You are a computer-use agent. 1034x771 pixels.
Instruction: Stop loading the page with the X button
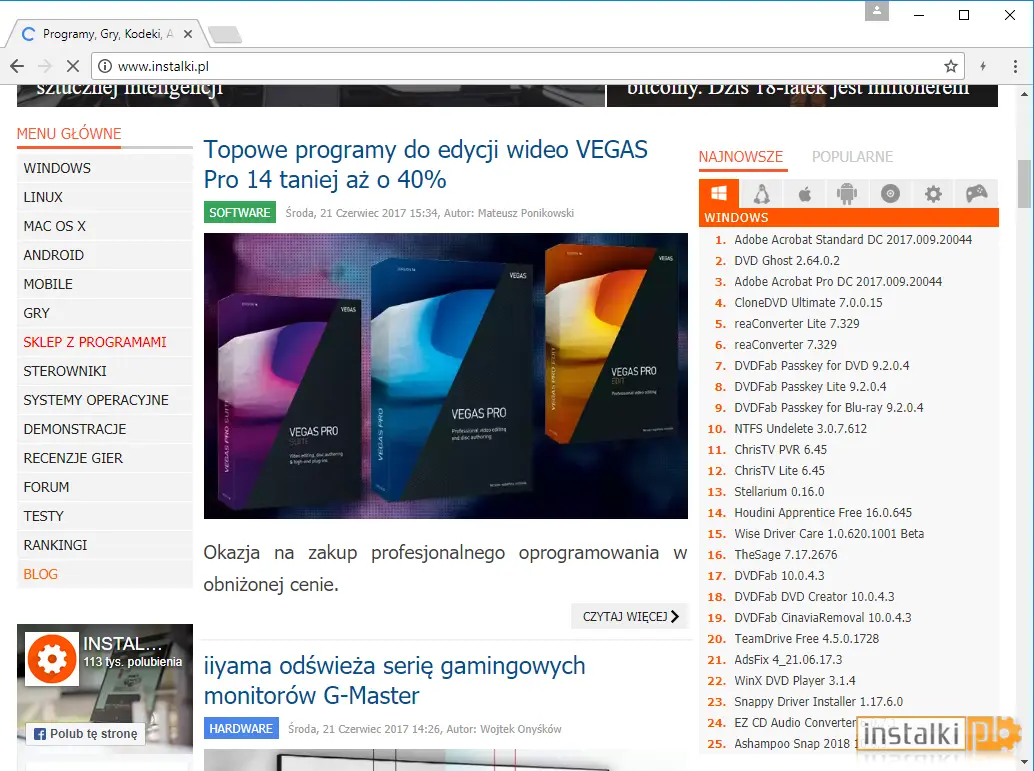(x=73, y=66)
